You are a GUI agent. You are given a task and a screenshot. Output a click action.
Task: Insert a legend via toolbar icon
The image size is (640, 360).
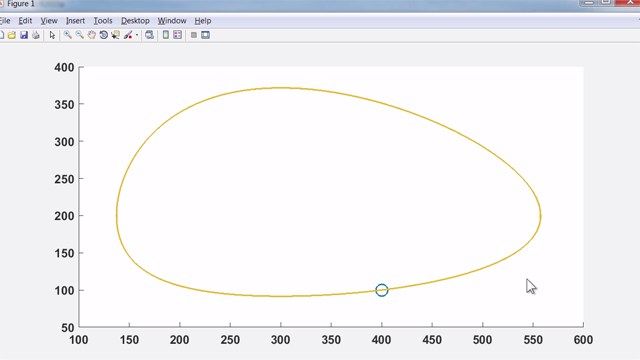coord(178,35)
